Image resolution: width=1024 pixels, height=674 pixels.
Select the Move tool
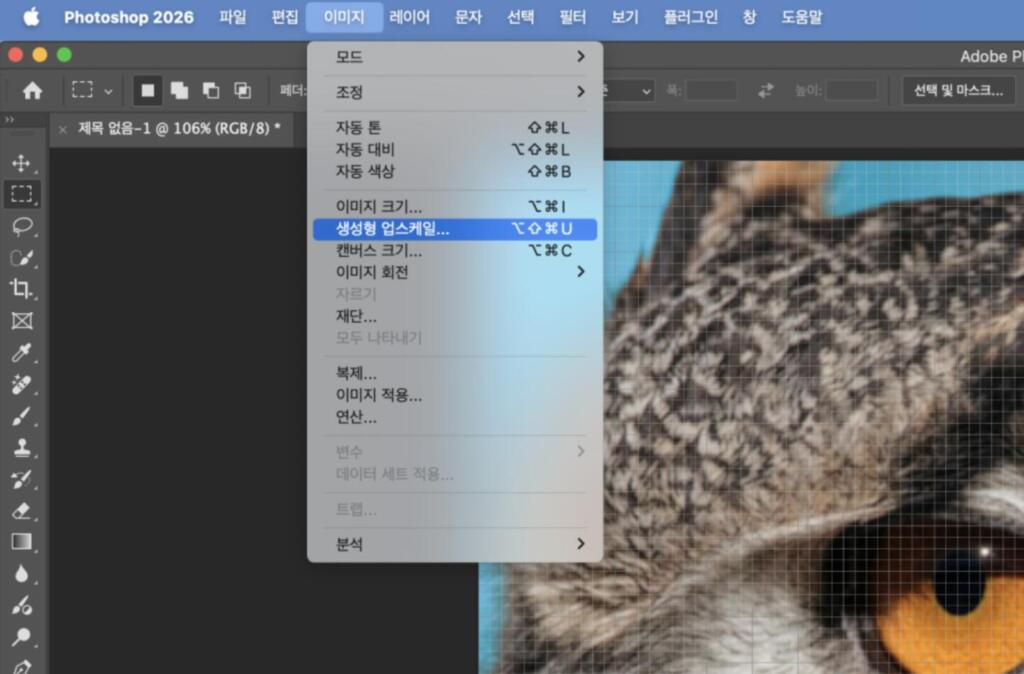click(21, 163)
